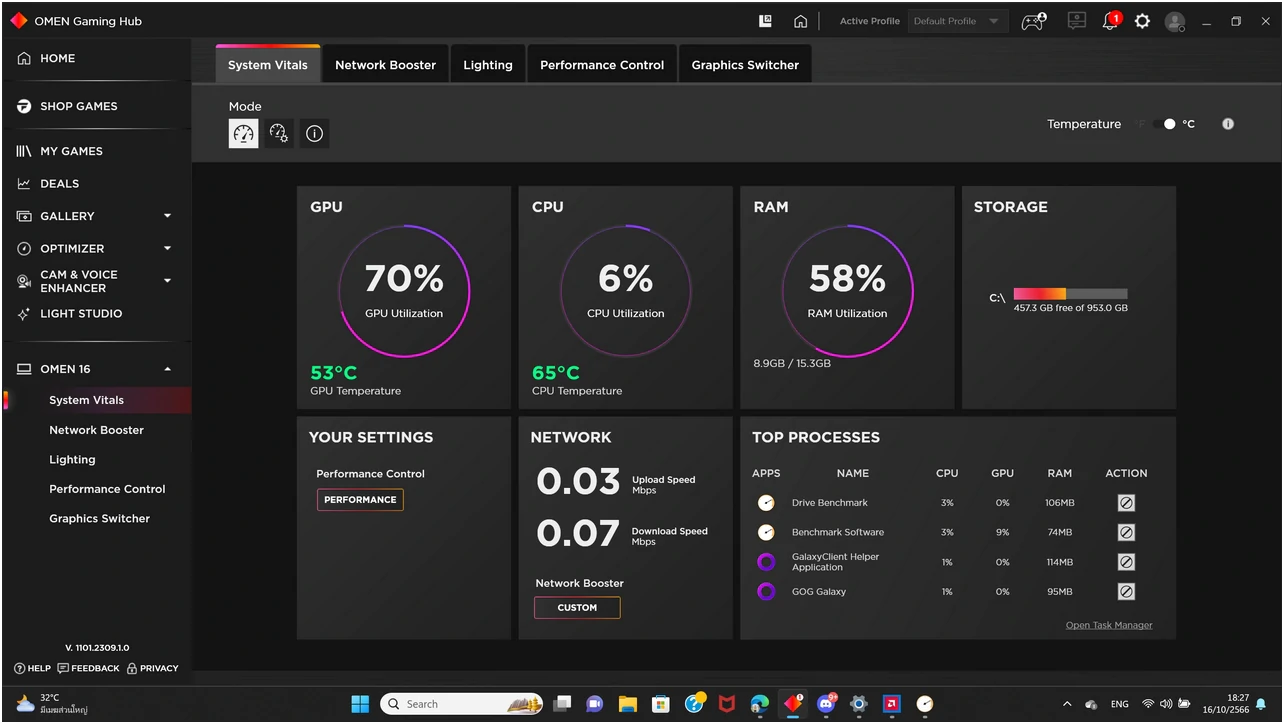
Task: End the Drive Benchmark process
Action: point(1126,503)
